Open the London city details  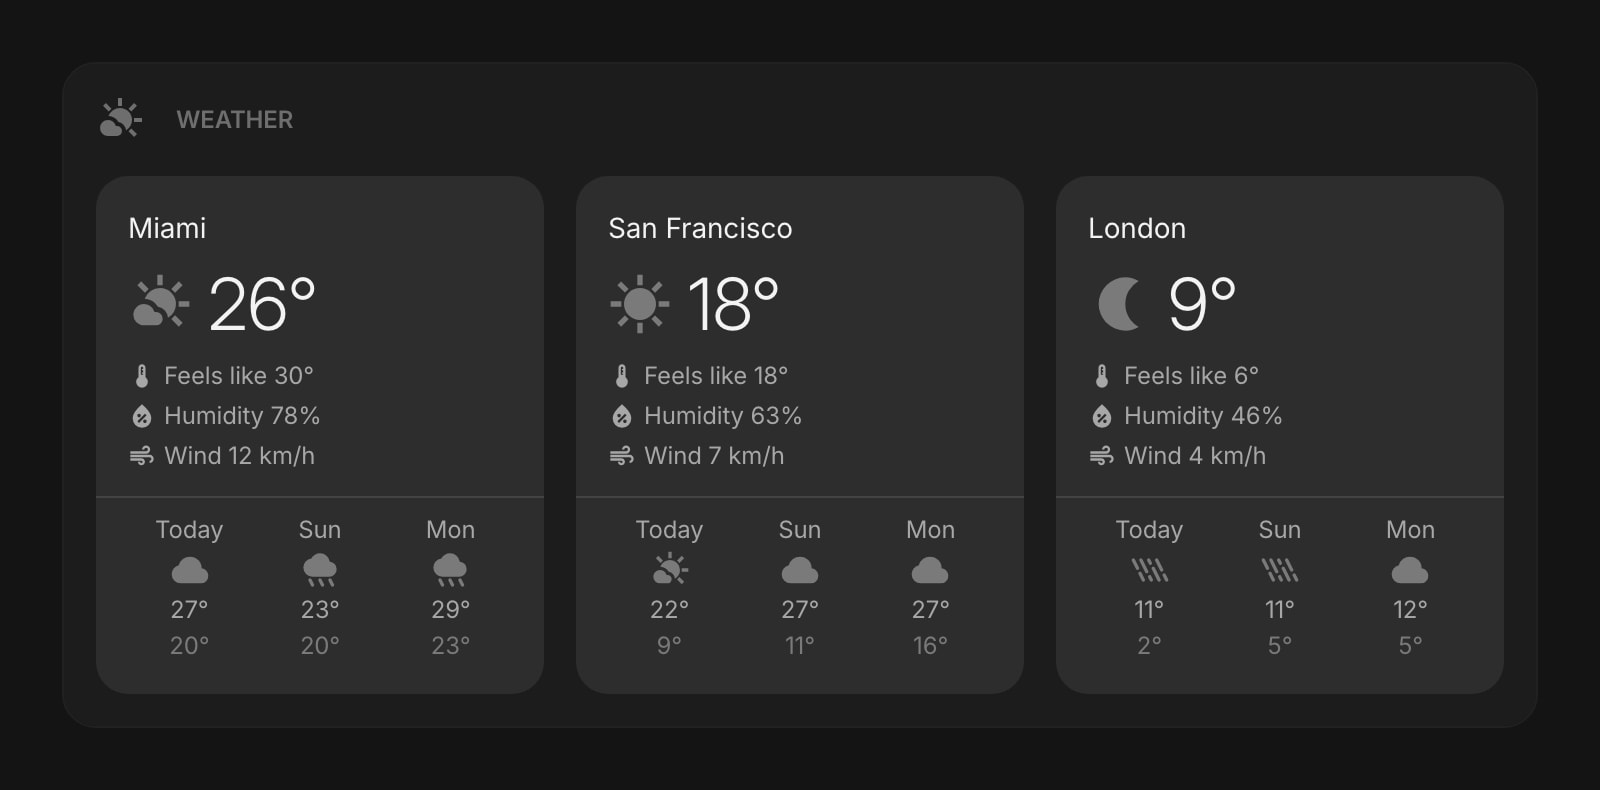(x=1137, y=228)
